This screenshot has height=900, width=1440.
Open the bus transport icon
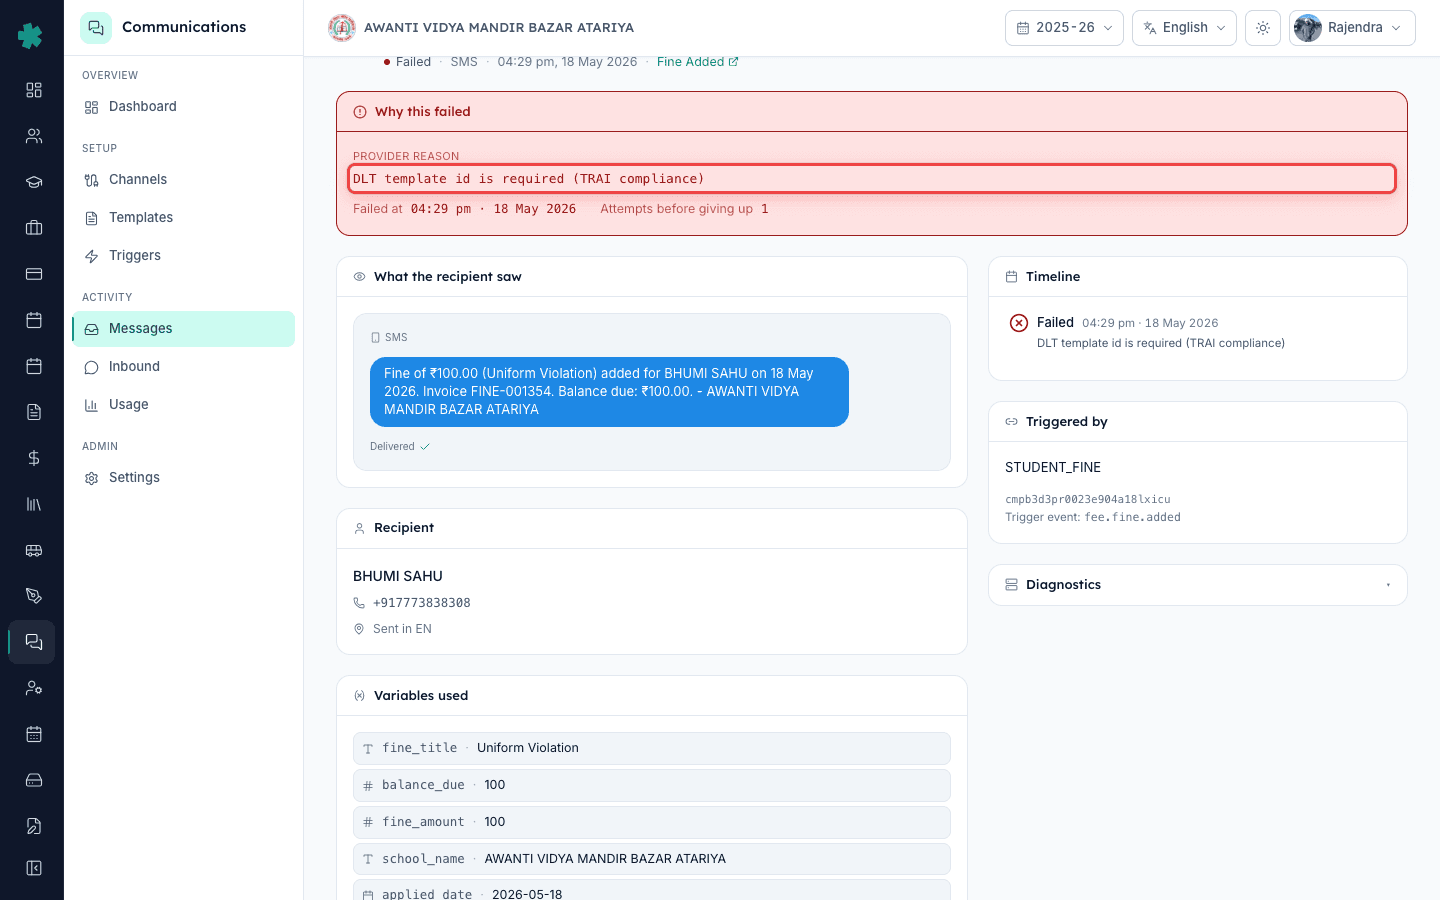34,550
